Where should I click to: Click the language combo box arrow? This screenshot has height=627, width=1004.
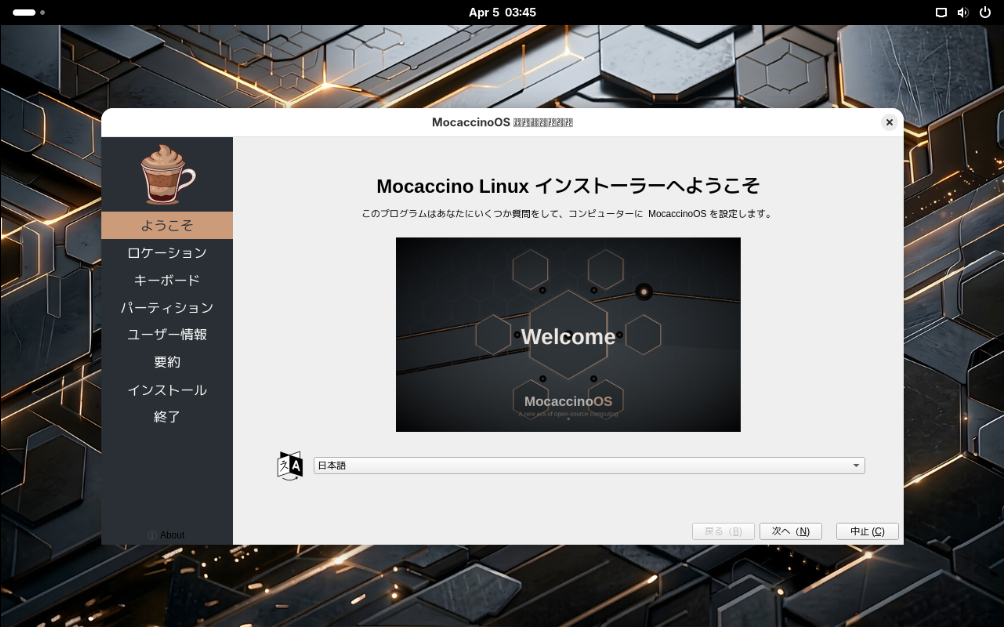[x=856, y=465]
